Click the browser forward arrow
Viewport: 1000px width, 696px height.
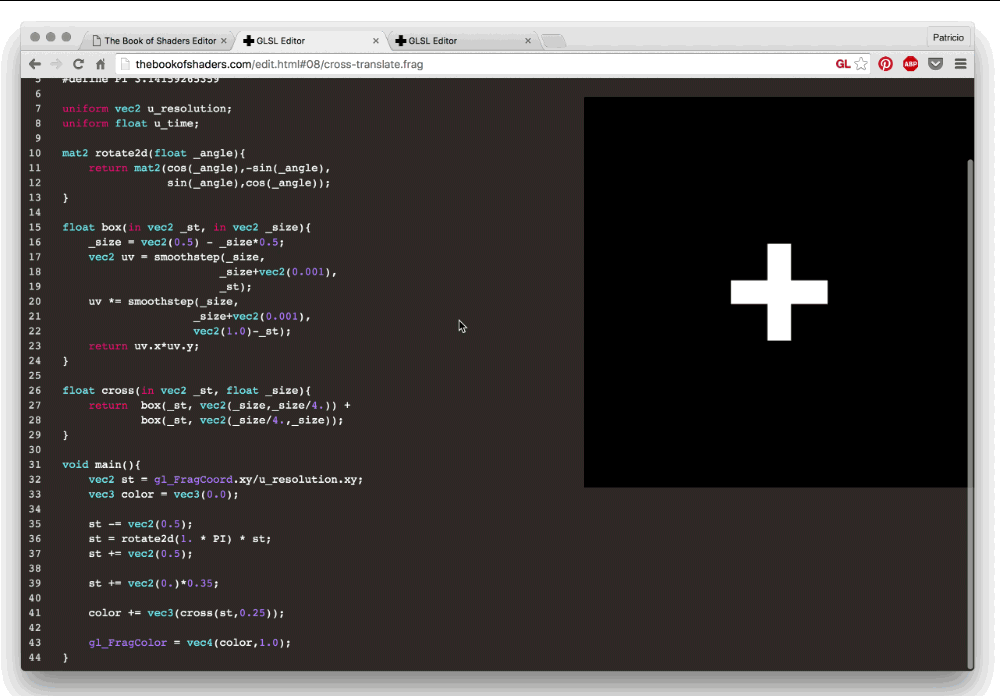pyautogui.click(x=56, y=64)
